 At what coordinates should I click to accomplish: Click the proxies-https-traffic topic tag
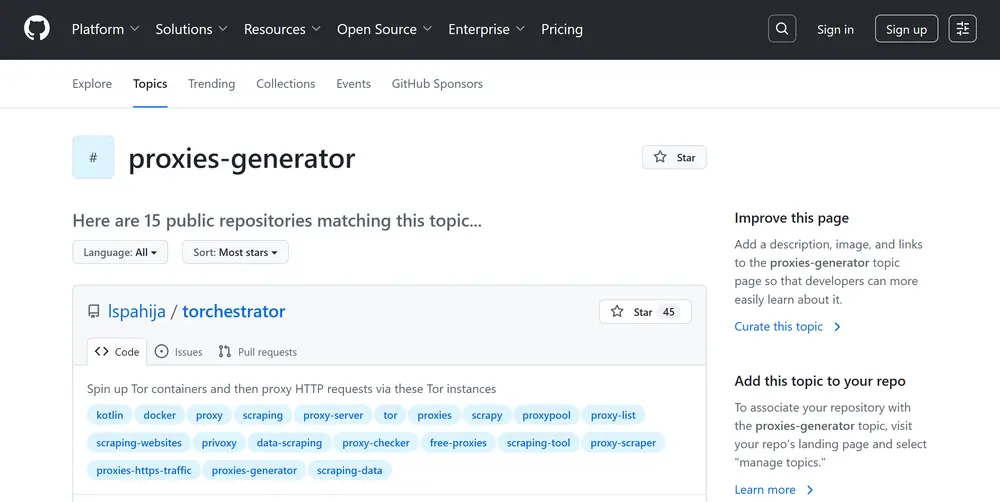point(143,470)
